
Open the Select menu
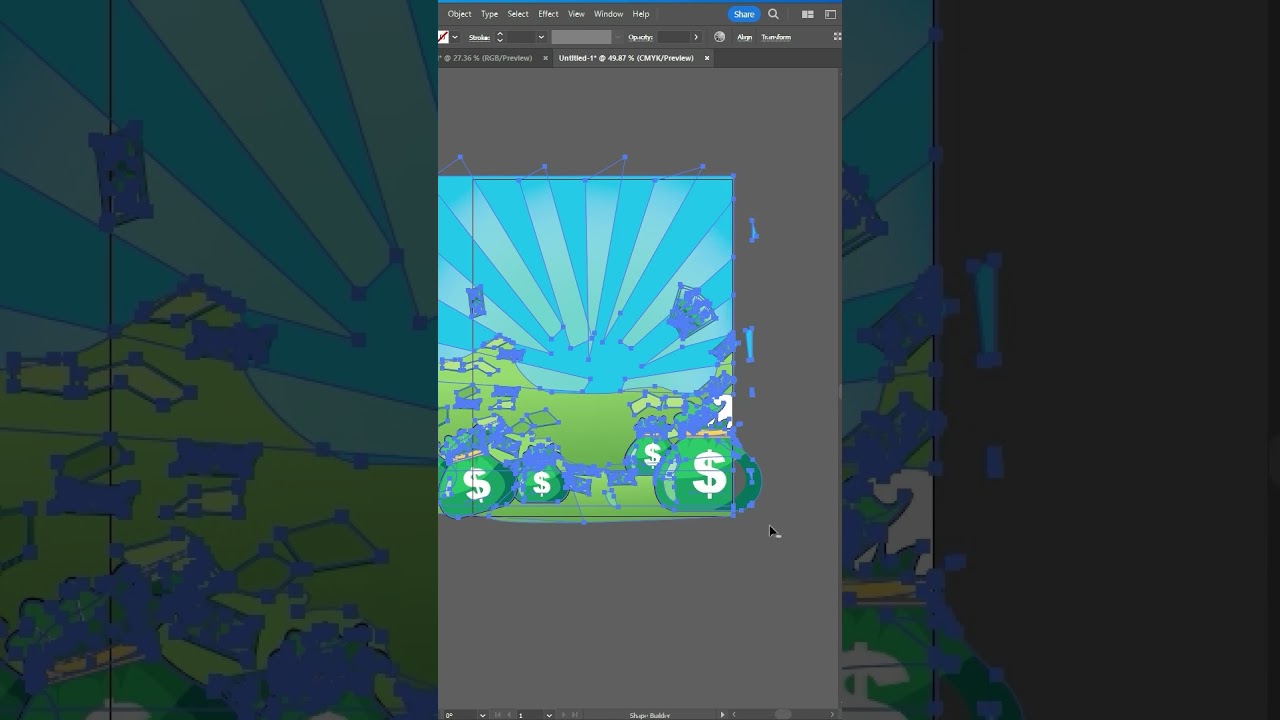(x=517, y=14)
